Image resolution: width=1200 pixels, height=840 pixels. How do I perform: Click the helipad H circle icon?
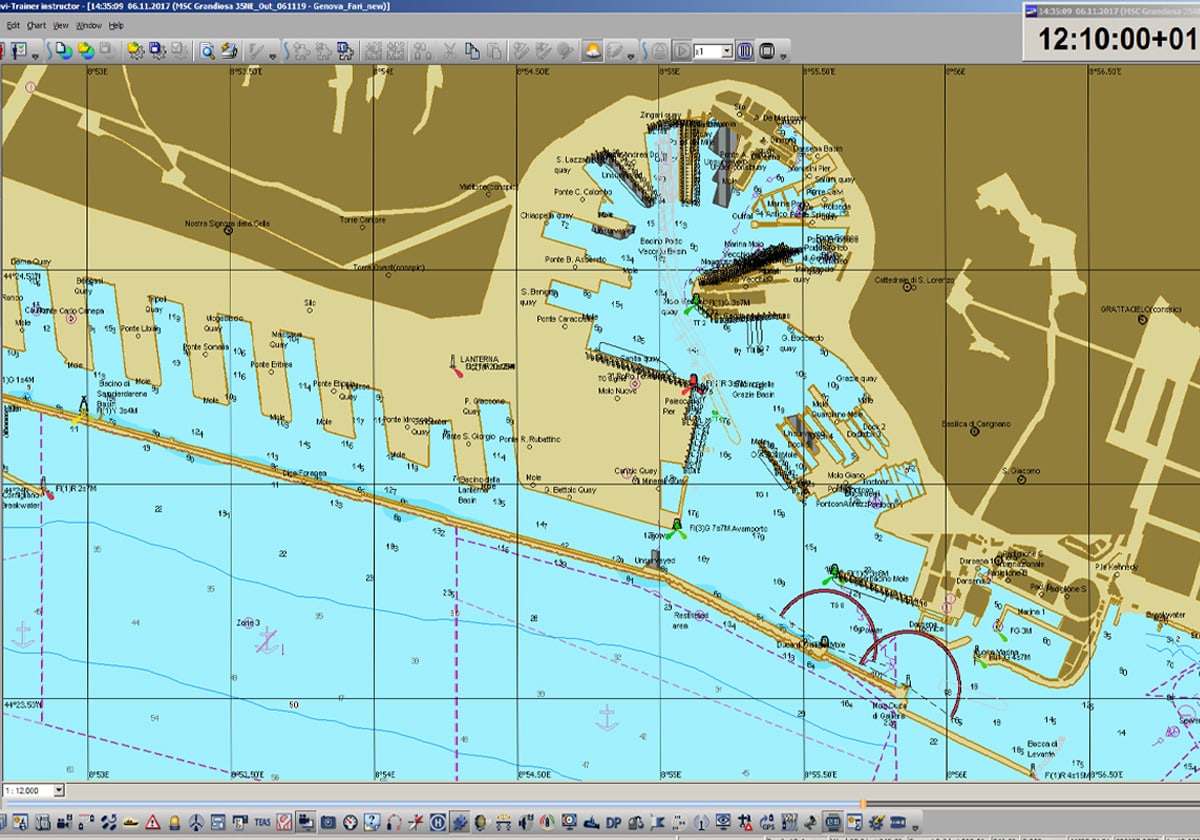point(437,822)
